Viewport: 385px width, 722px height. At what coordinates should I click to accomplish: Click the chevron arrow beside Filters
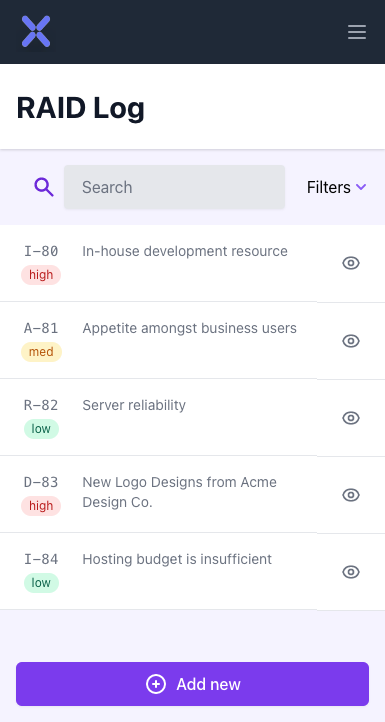coord(361,187)
